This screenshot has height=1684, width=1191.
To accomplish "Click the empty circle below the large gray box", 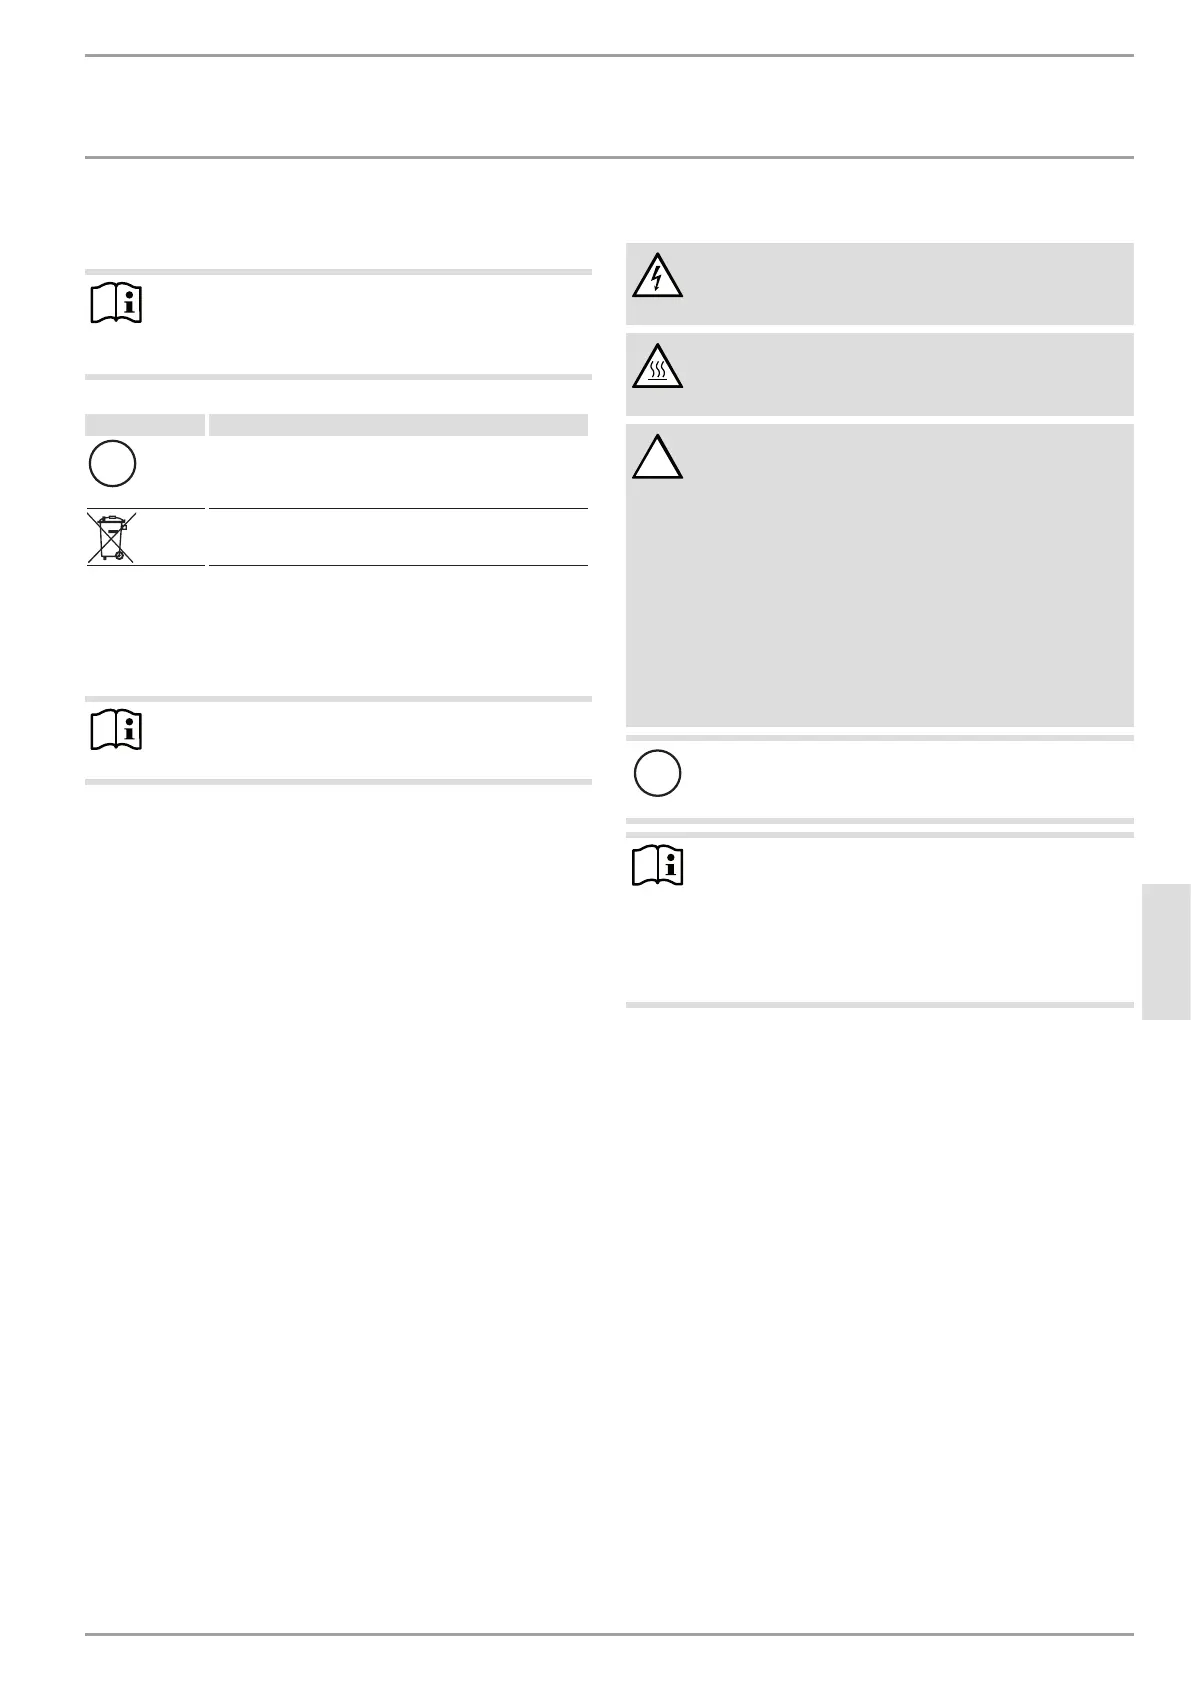I will coord(657,773).
